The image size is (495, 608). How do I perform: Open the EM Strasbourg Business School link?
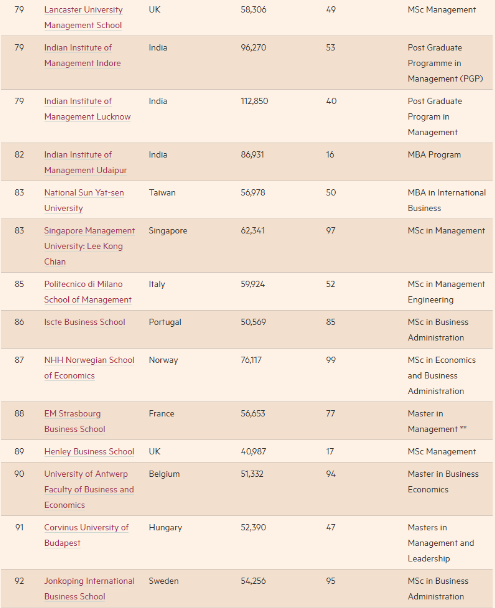pos(75,421)
